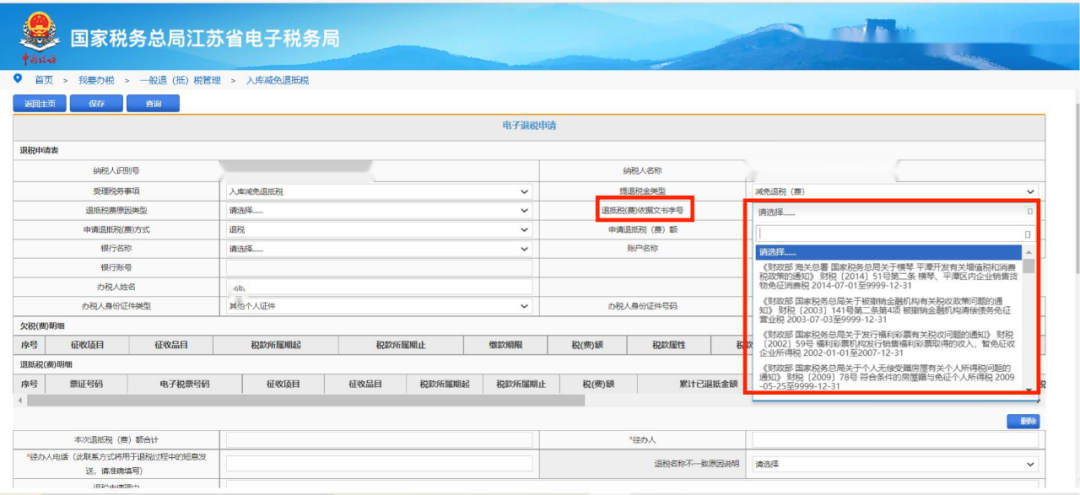
Task: Click the 纳税人识别号 label
Action: [117, 171]
